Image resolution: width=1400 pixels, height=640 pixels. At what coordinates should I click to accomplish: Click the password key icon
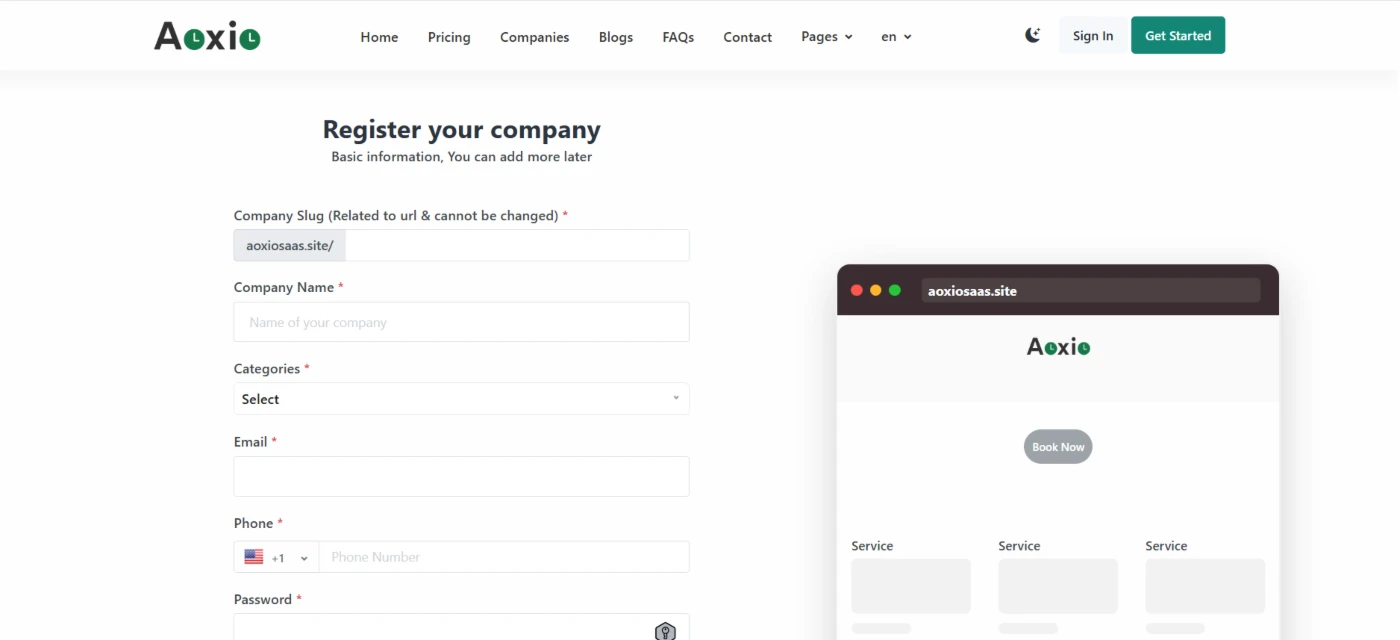click(x=665, y=630)
